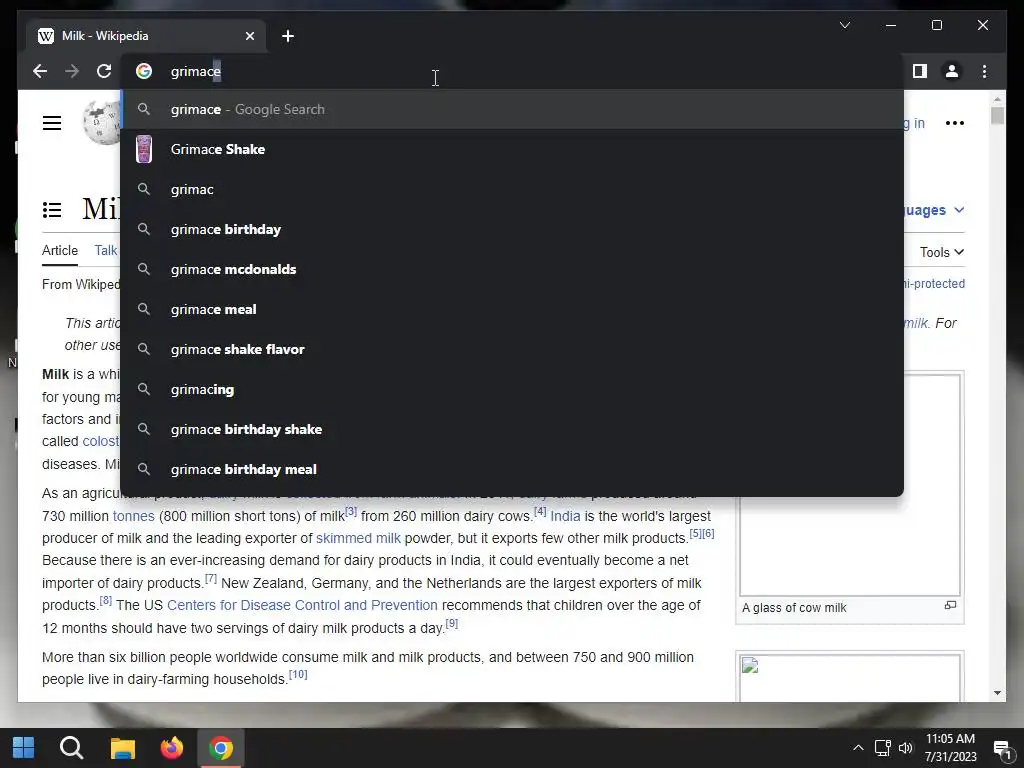Open the tonnes link
Viewport: 1024px width, 768px height.
[x=133, y=516]
